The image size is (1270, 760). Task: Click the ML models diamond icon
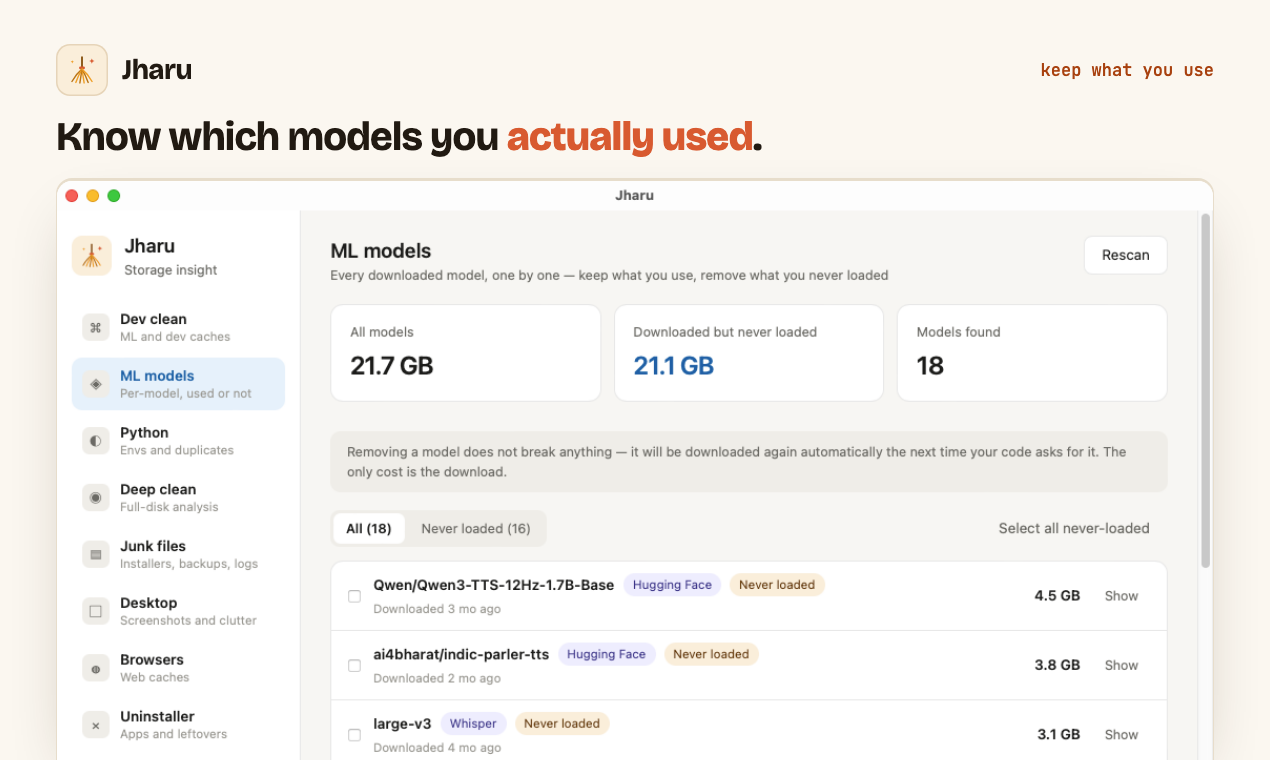click(96, 384)
